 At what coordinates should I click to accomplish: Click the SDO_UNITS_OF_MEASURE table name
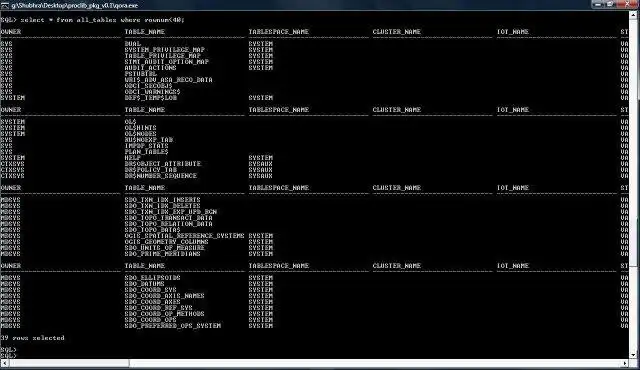(164, 248)
